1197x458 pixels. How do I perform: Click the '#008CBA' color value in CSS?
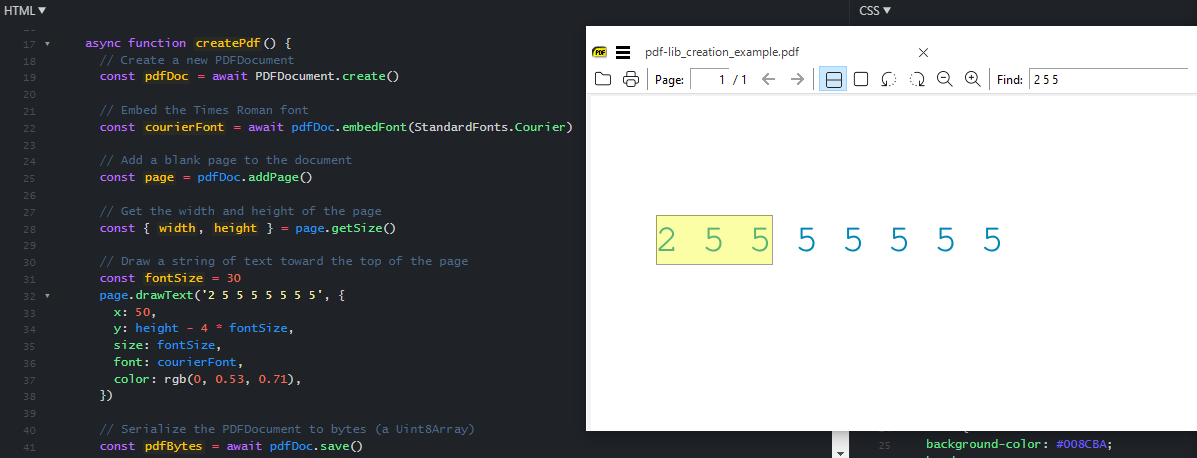1084,444
